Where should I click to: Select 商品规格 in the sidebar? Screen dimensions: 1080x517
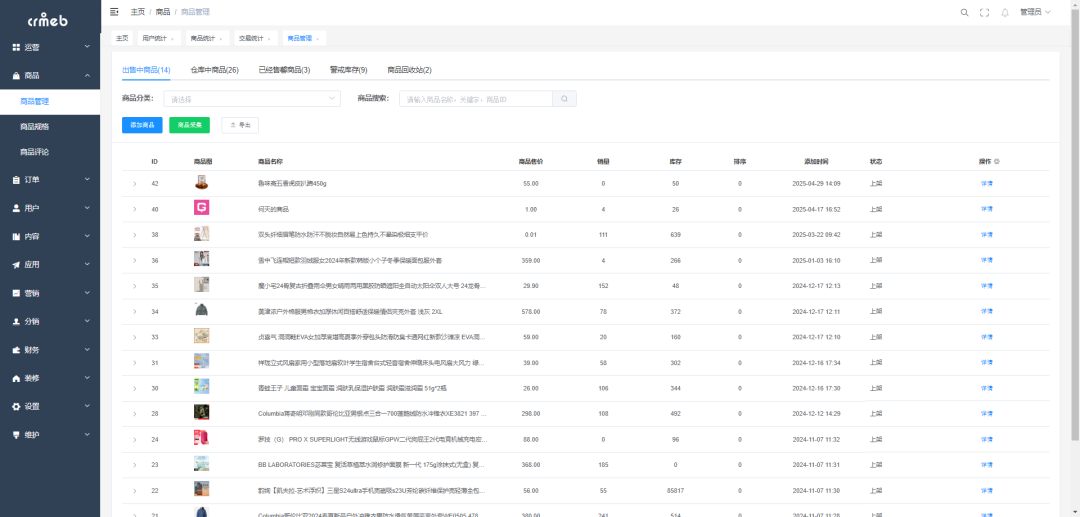(x=35, y=127)
